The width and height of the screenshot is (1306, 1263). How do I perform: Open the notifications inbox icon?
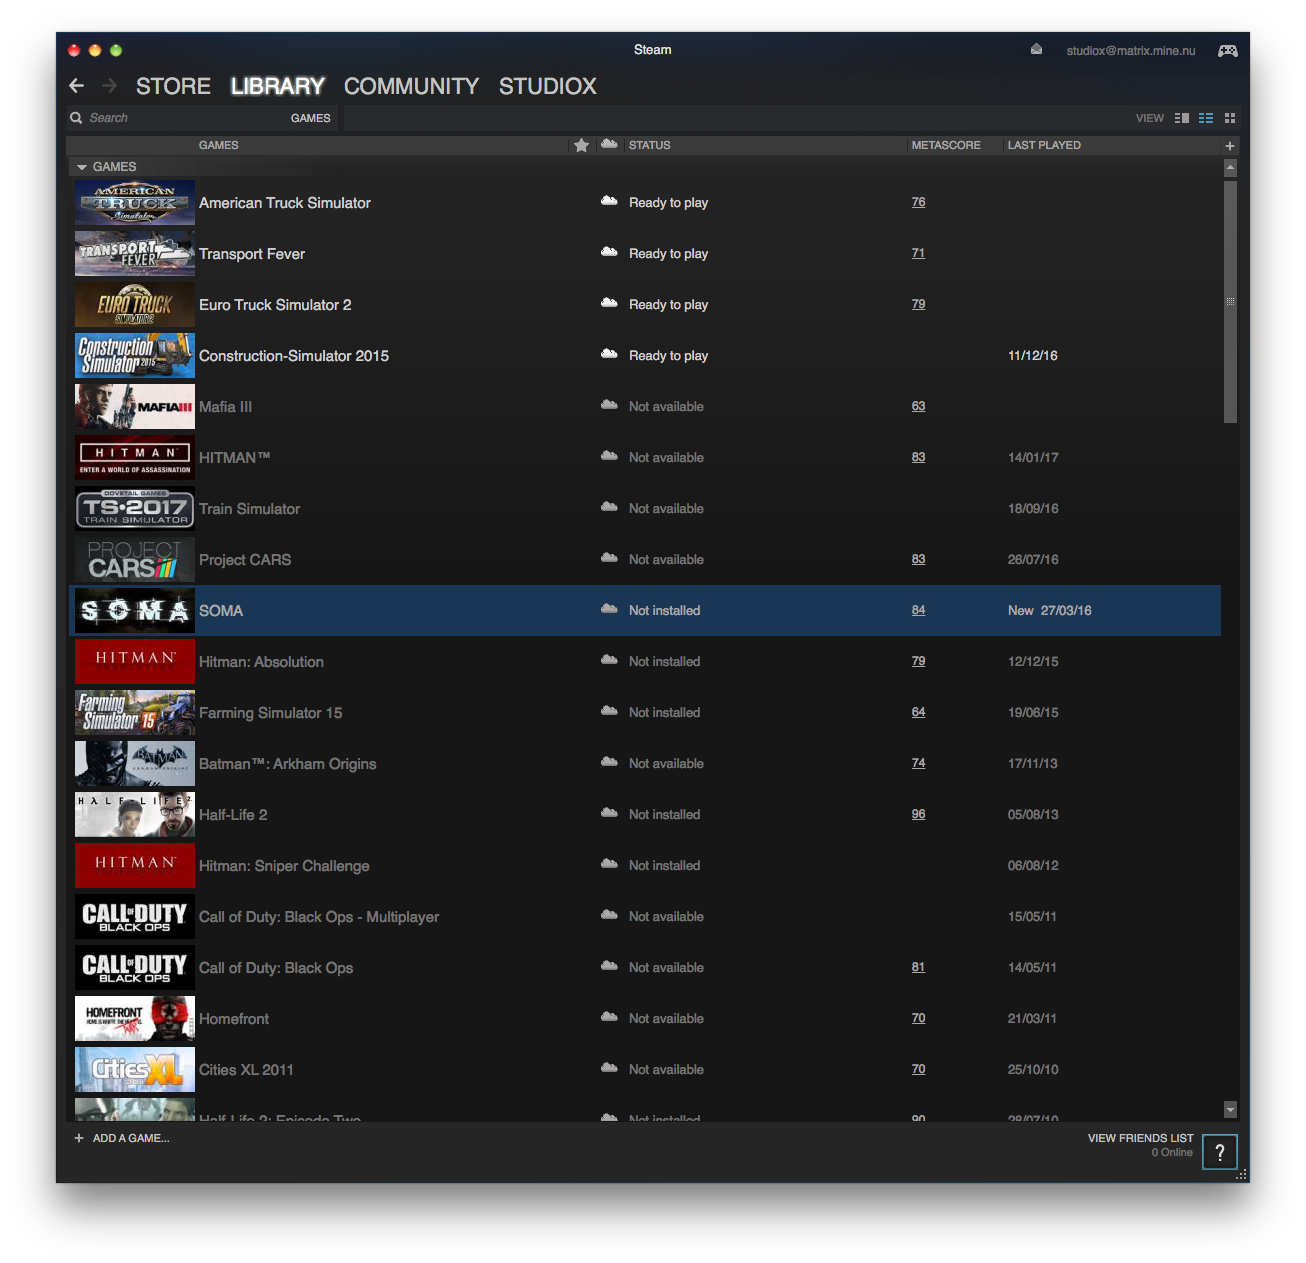tap(1036, 49)
